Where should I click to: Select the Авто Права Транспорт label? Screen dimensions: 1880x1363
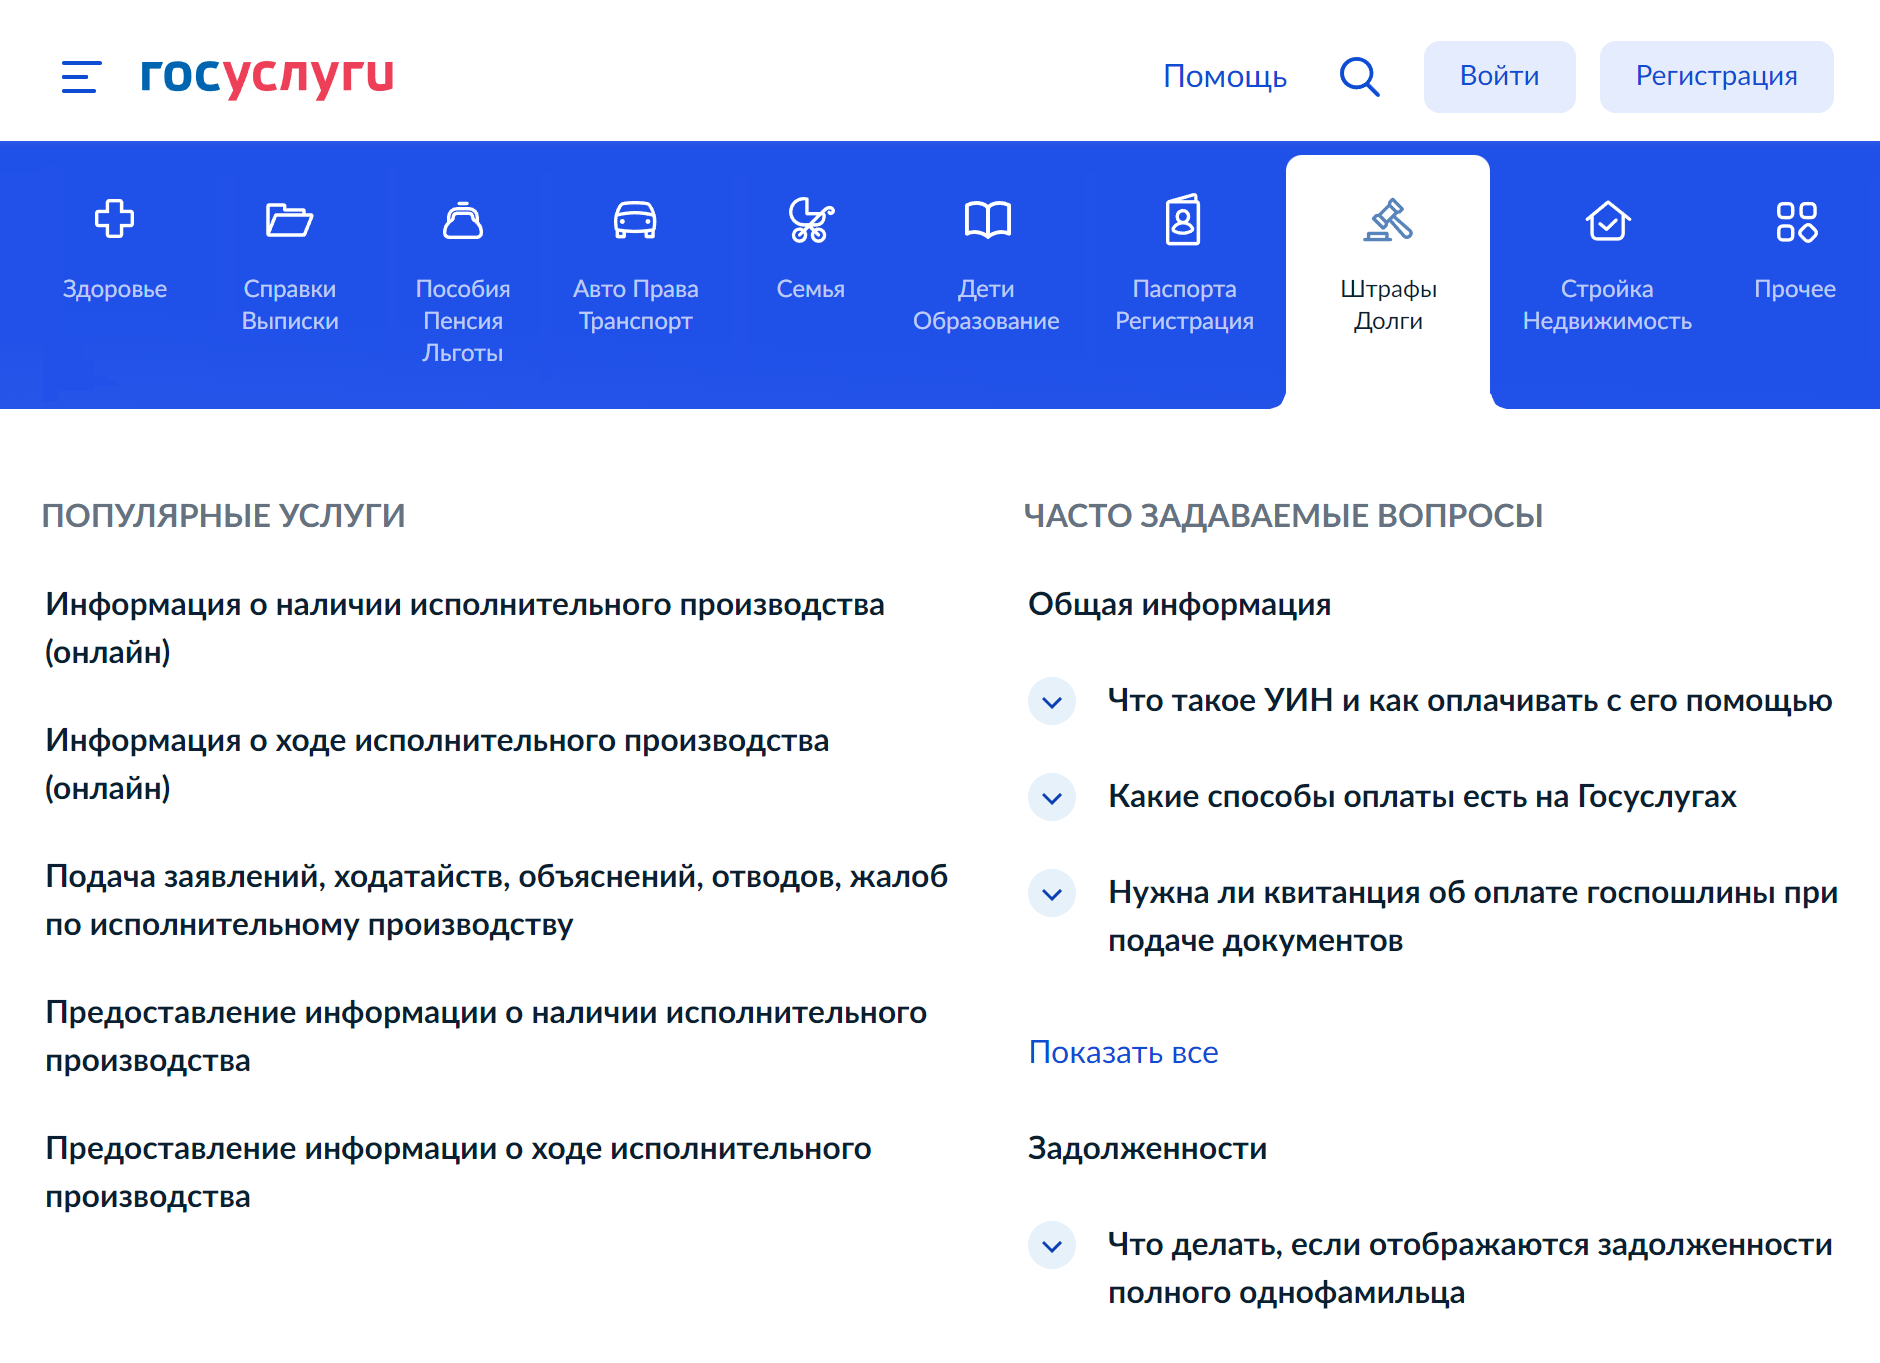click(x=635, y=305)
